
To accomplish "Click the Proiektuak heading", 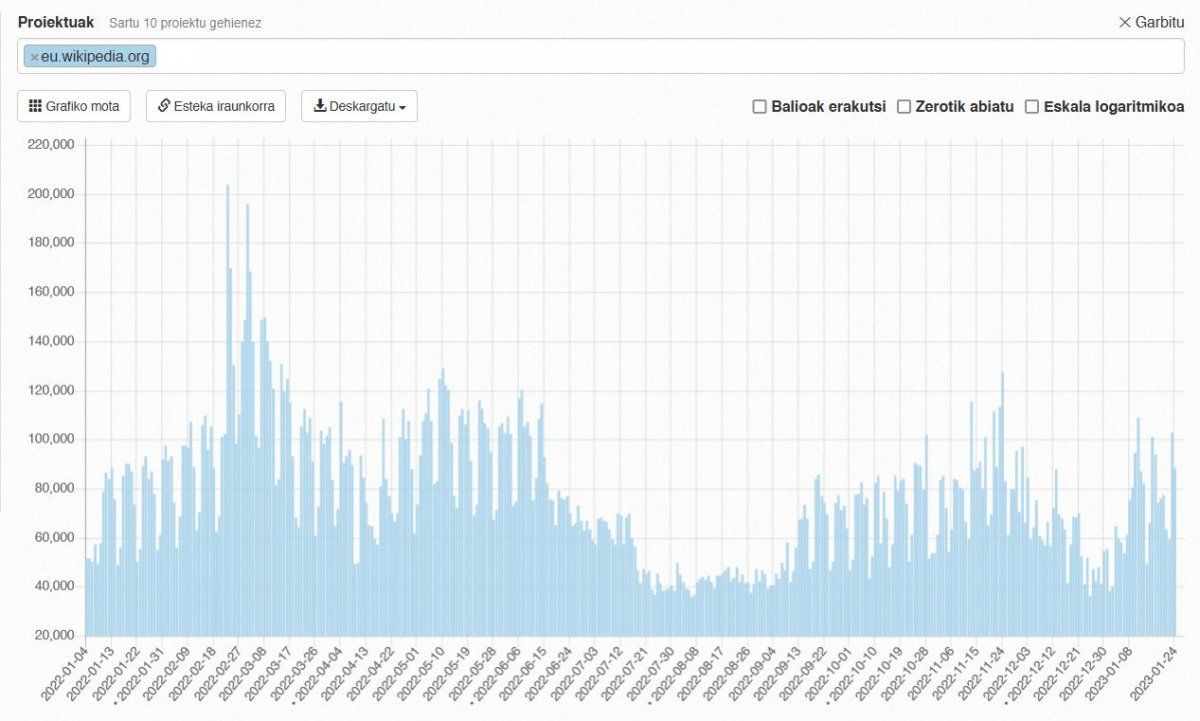I will [56, 22].
